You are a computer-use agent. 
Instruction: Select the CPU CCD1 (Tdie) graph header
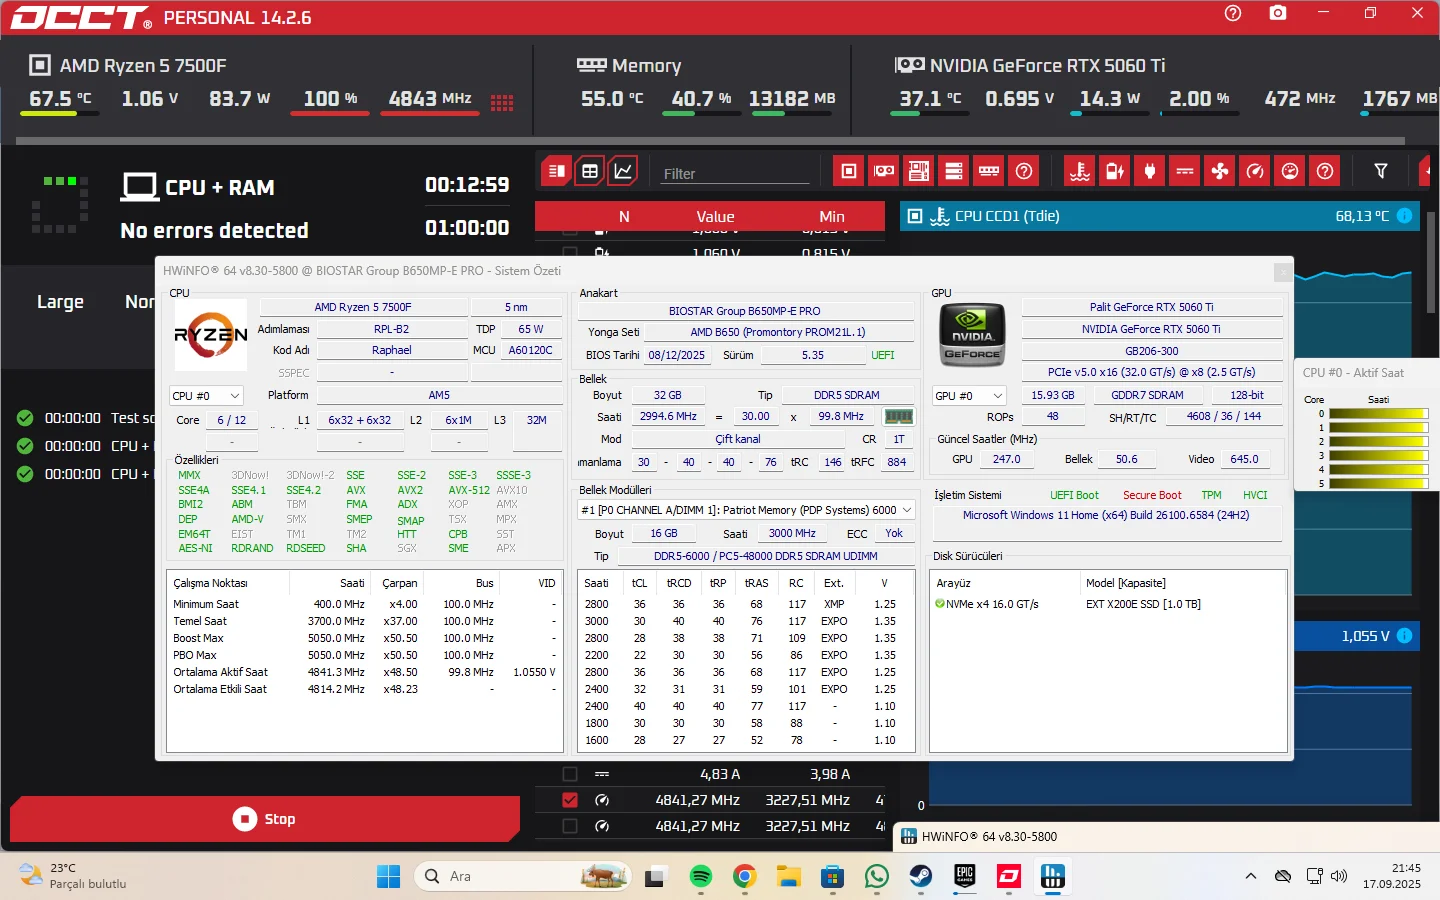1160,216
